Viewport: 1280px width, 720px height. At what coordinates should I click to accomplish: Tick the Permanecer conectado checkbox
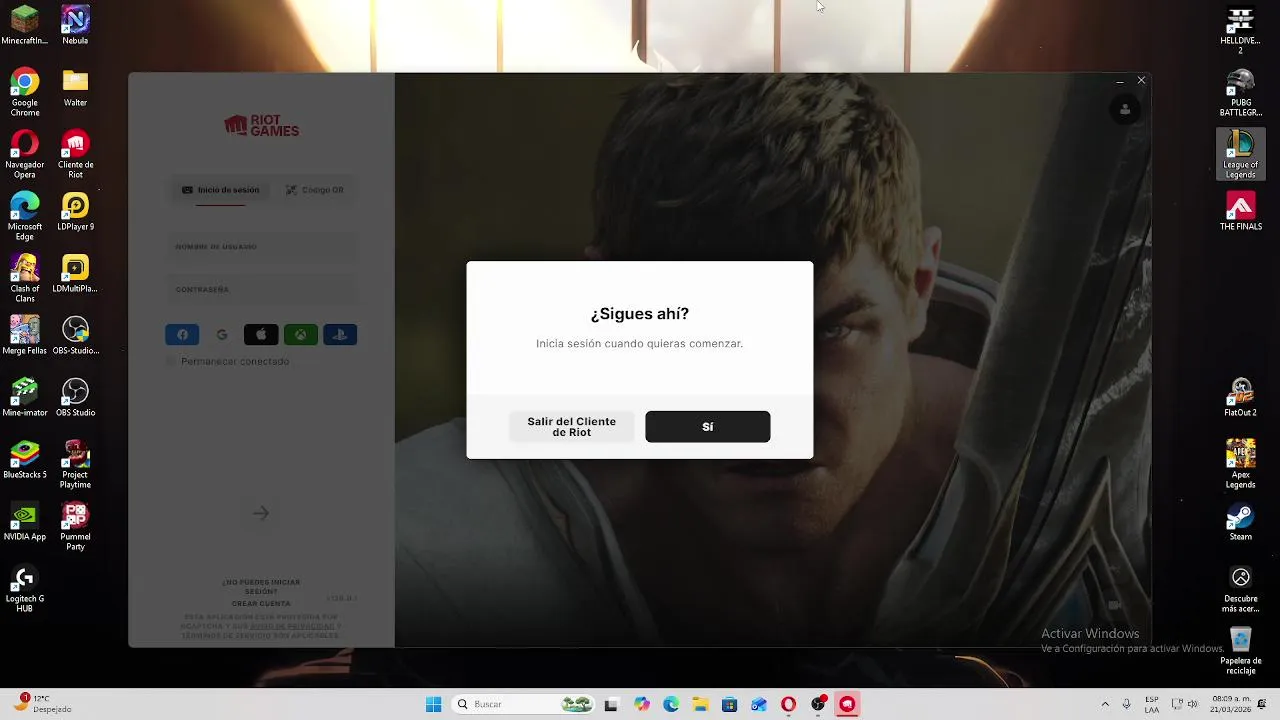[171, 361]
